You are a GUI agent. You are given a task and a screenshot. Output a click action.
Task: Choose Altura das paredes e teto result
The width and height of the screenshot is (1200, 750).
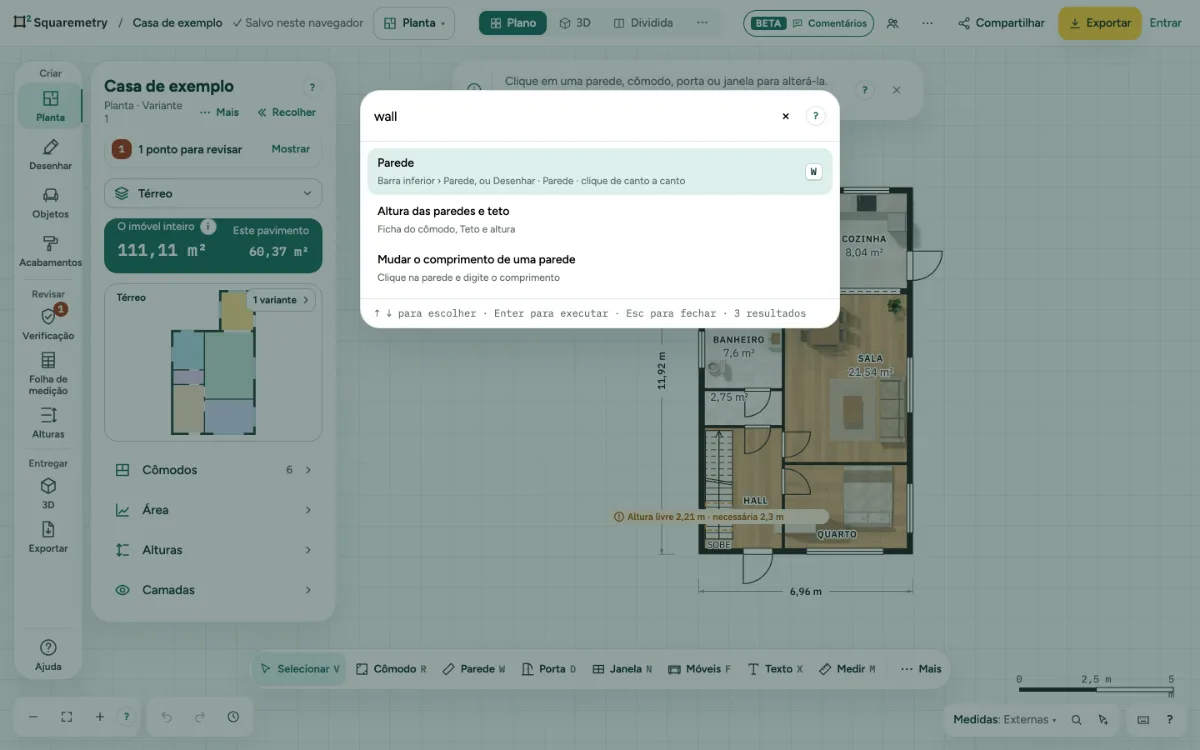pyautogui.click(x=600, y=220)
